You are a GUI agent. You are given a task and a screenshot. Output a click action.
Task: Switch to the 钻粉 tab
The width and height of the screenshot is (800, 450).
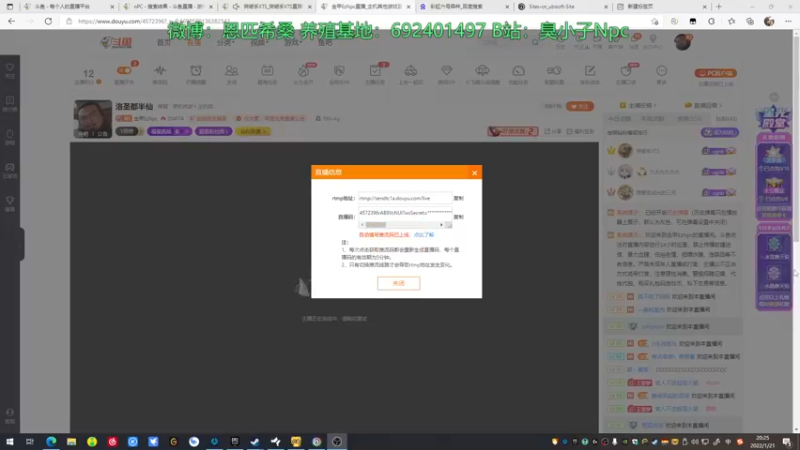pos(726,118)
